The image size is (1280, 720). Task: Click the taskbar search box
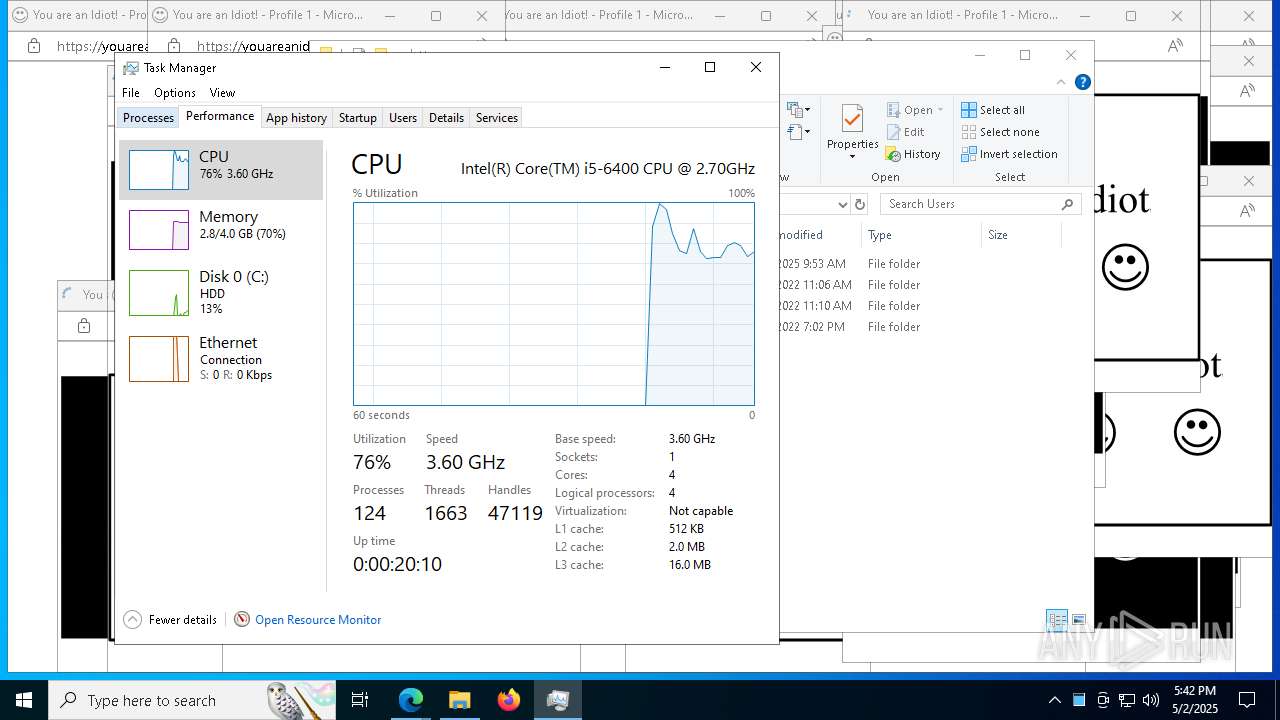[x=192, y=700]
